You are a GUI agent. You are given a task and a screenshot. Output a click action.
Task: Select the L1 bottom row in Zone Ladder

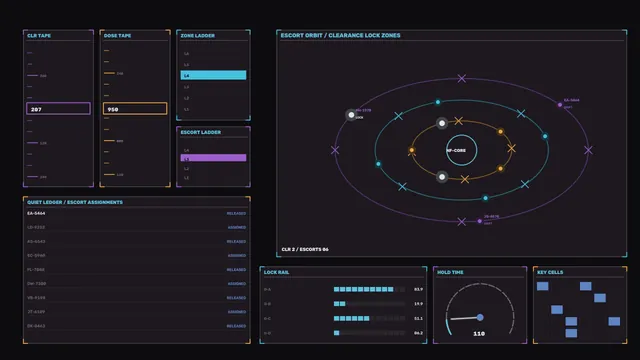coord(213,109)
